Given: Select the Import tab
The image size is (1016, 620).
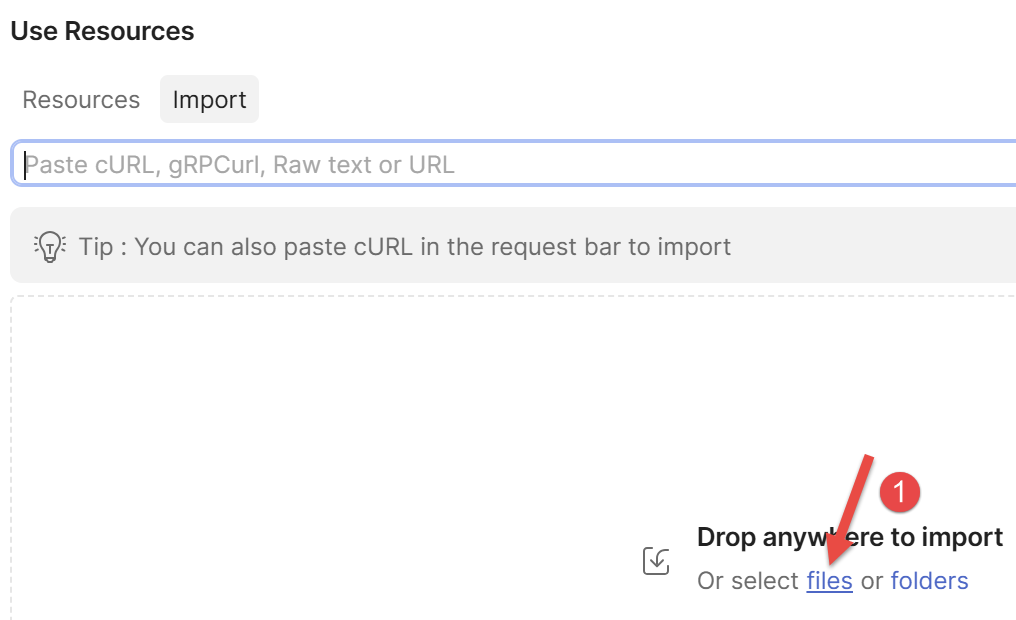Looking at the screenshot, I should (209, 100).
